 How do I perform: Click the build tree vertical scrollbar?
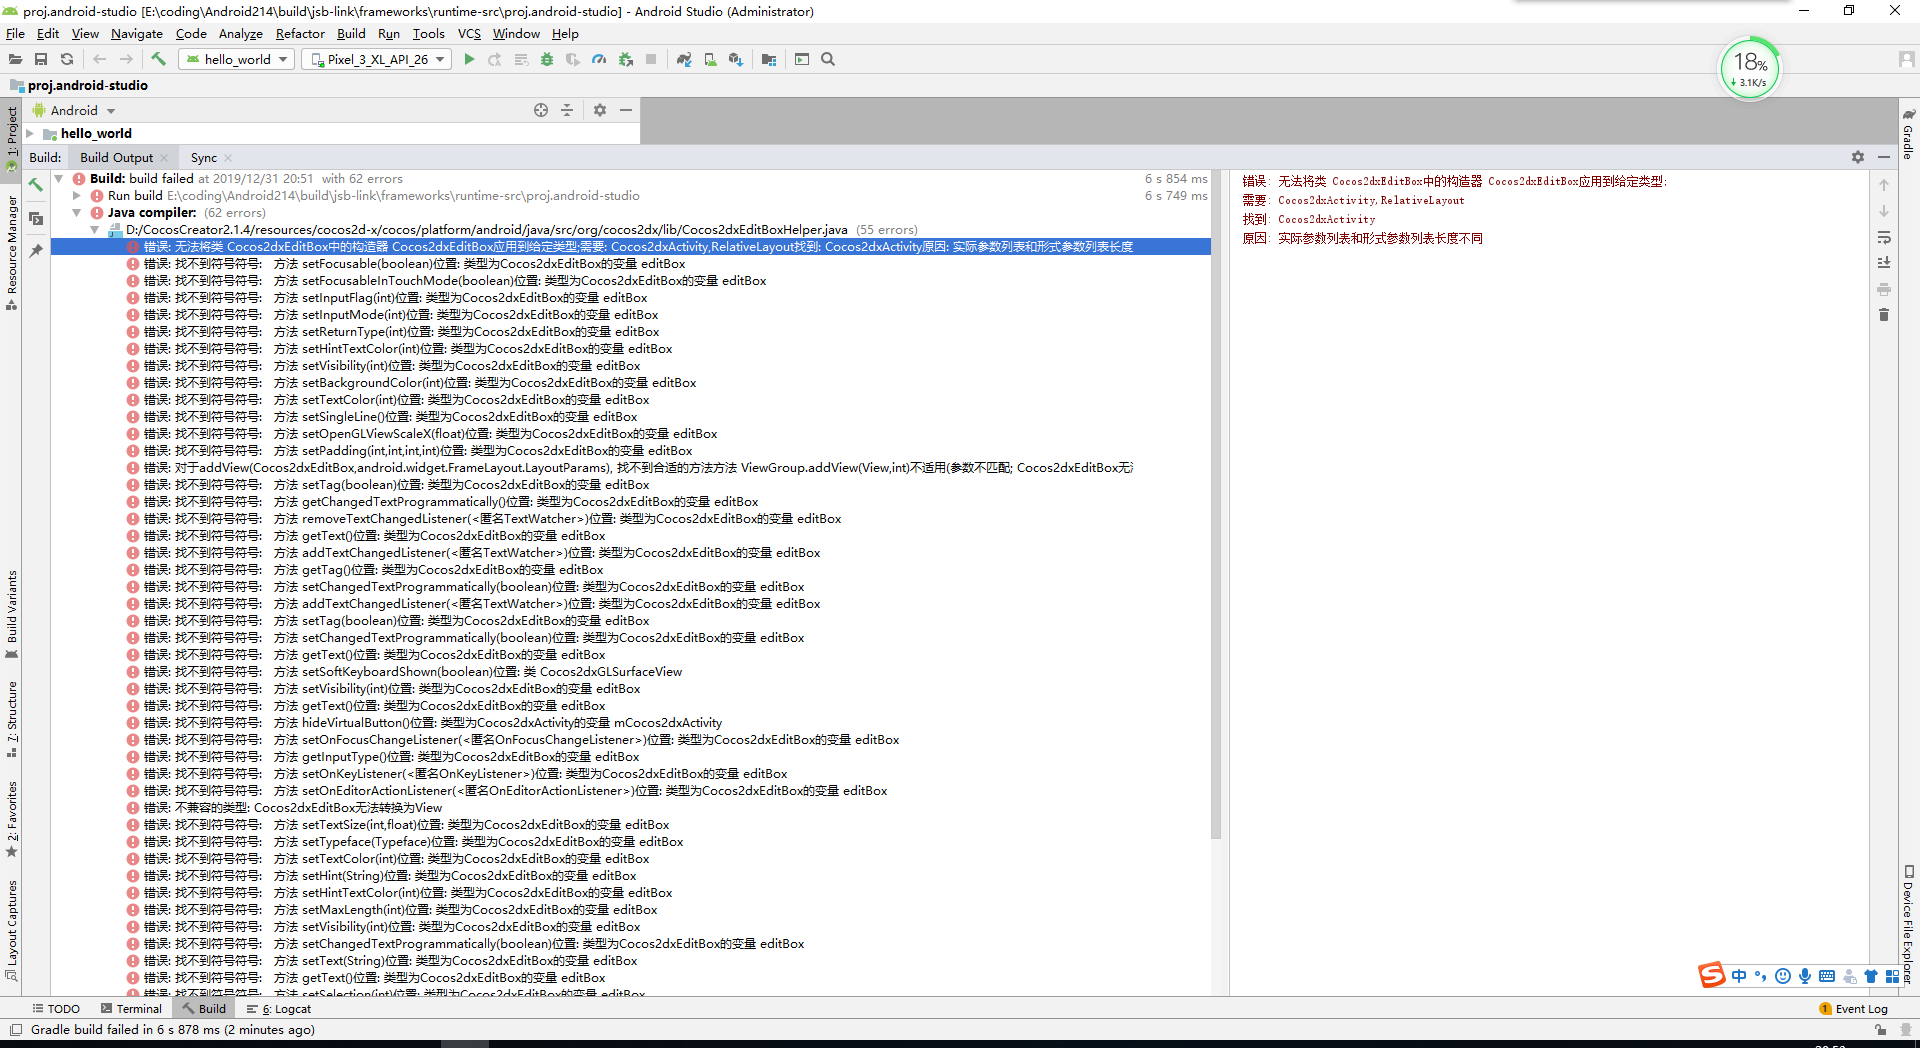1216,504
